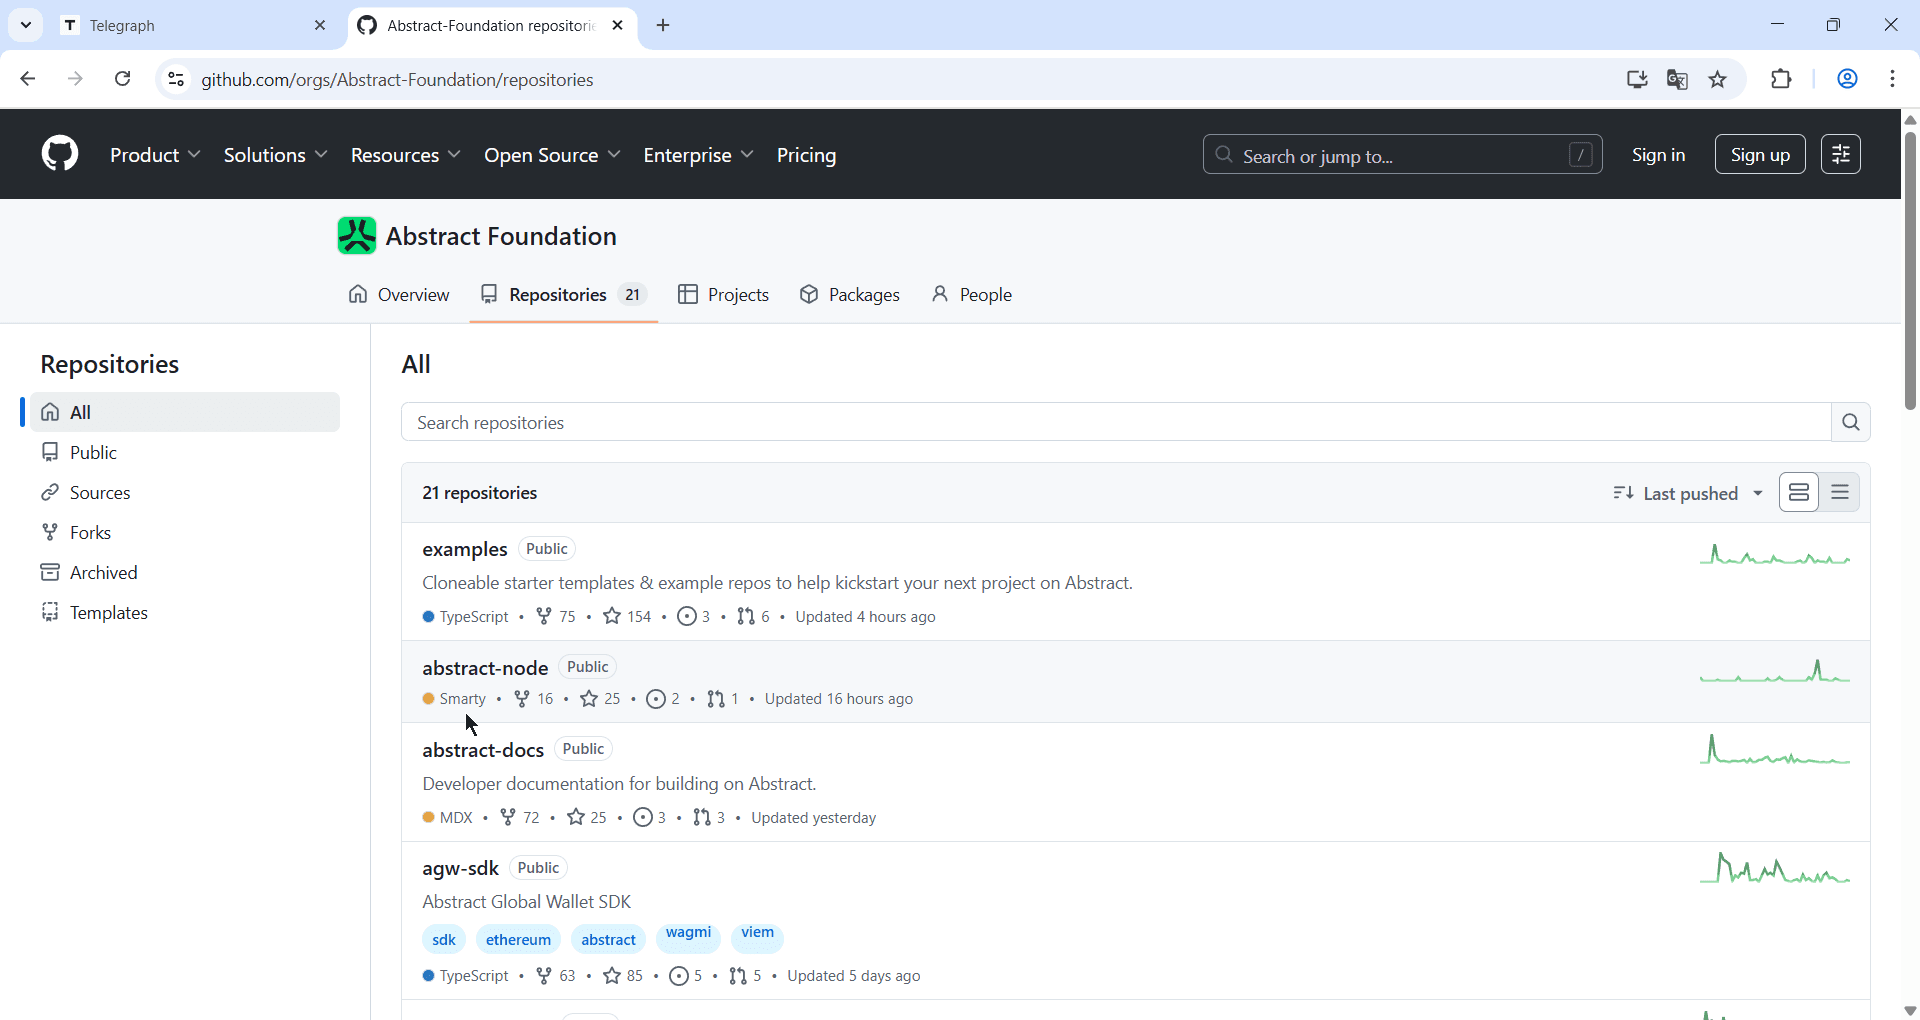Open agw-sdk issues count 5
1920x1020 pixels.
pyautogui.click(x=686, y=976)
